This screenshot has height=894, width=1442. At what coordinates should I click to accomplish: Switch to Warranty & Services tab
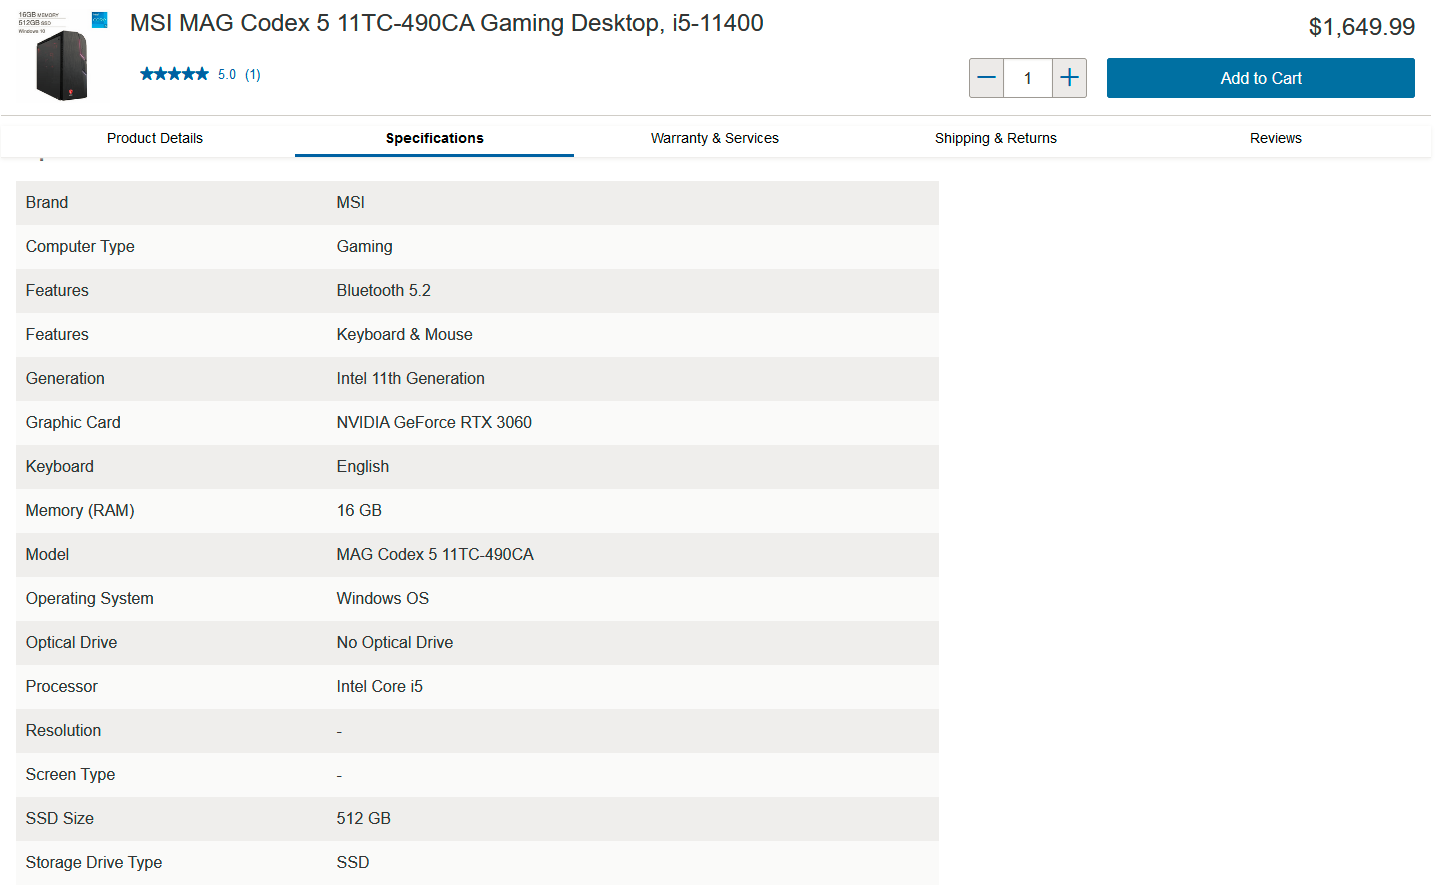(714, 138)
